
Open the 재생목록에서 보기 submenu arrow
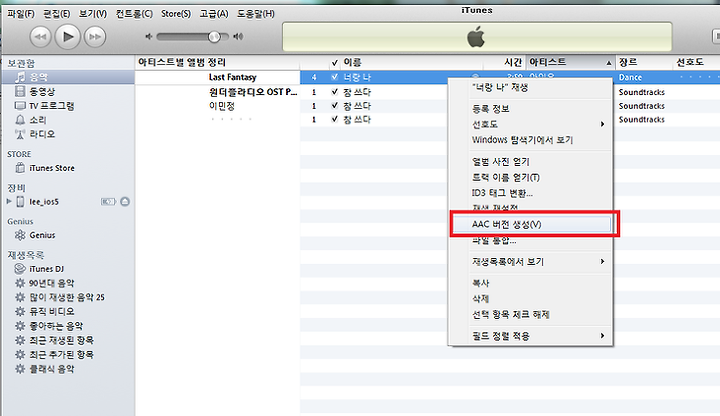[x=602, y=261]
